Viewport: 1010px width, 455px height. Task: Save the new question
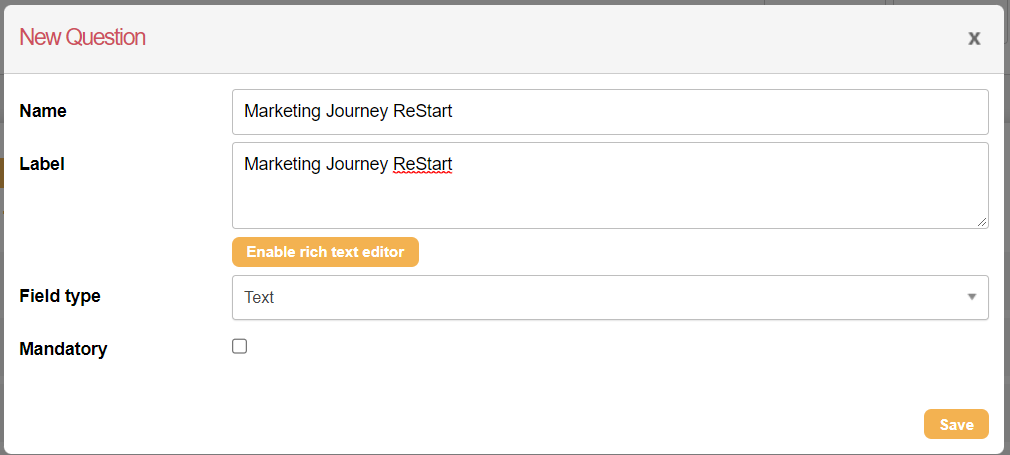(x=956, y=424)
